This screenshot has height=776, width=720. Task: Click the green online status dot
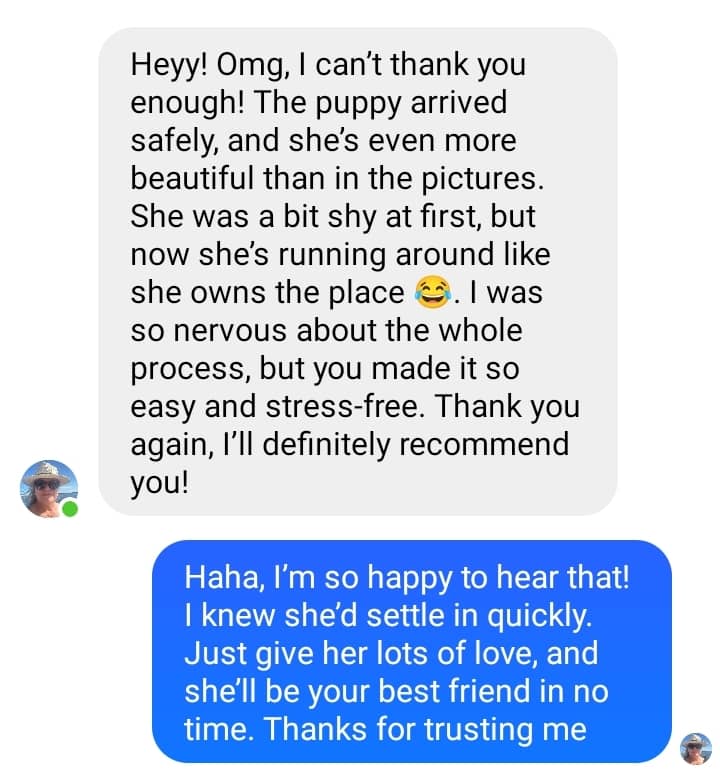tap(70, 509)
